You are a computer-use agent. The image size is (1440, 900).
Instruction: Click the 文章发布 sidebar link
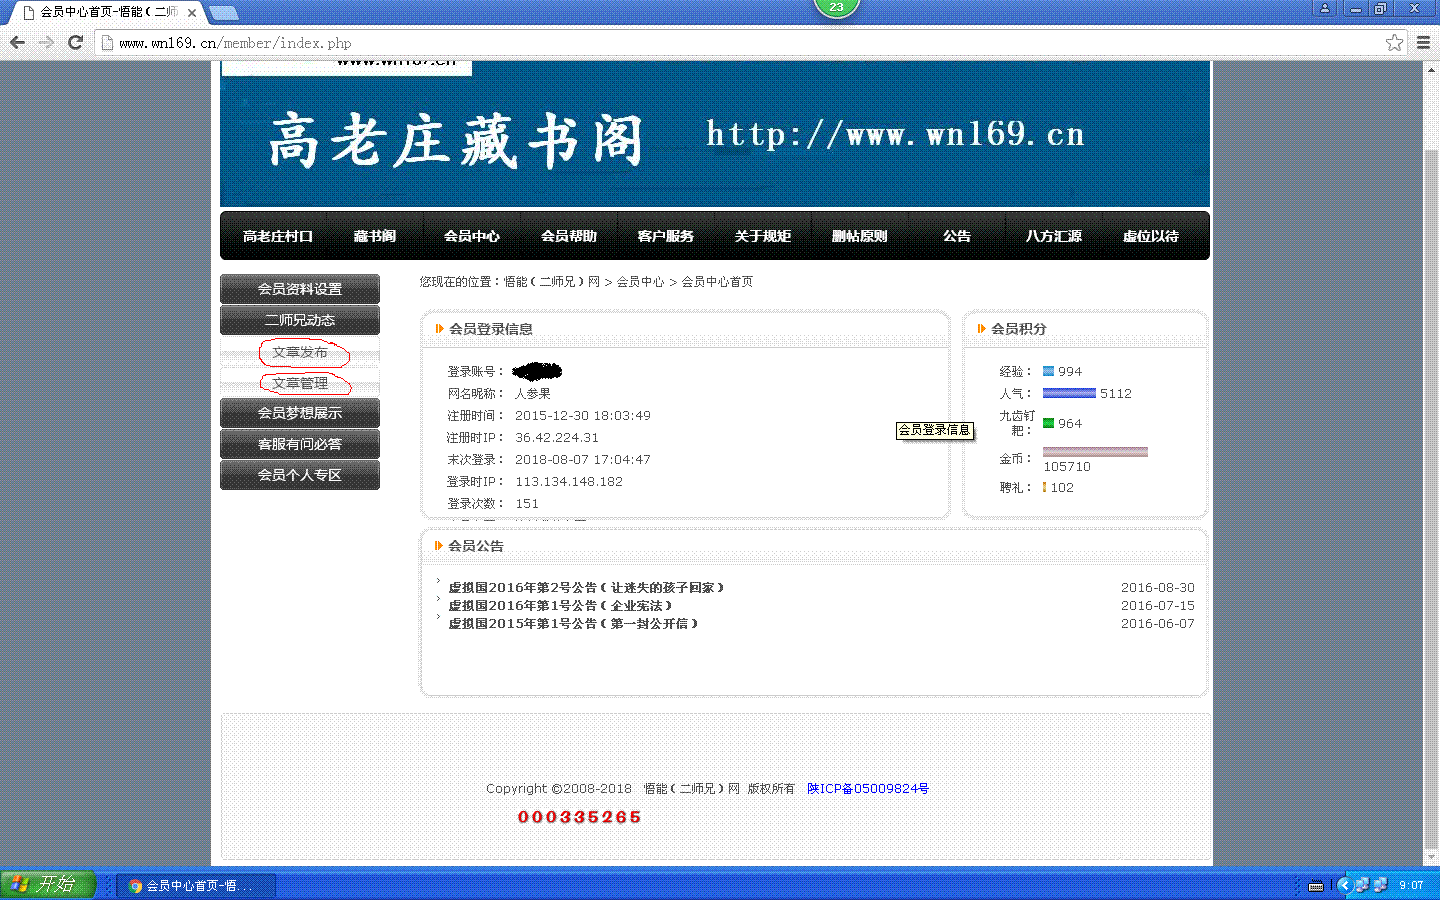tap(300, 352)
